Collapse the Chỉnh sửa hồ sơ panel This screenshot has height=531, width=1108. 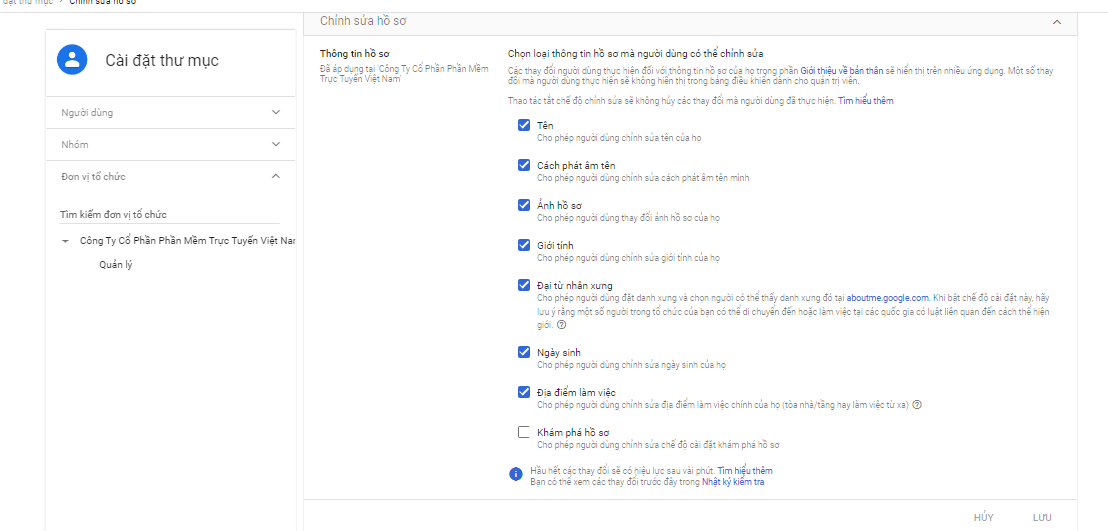(x=1057, y=21)
